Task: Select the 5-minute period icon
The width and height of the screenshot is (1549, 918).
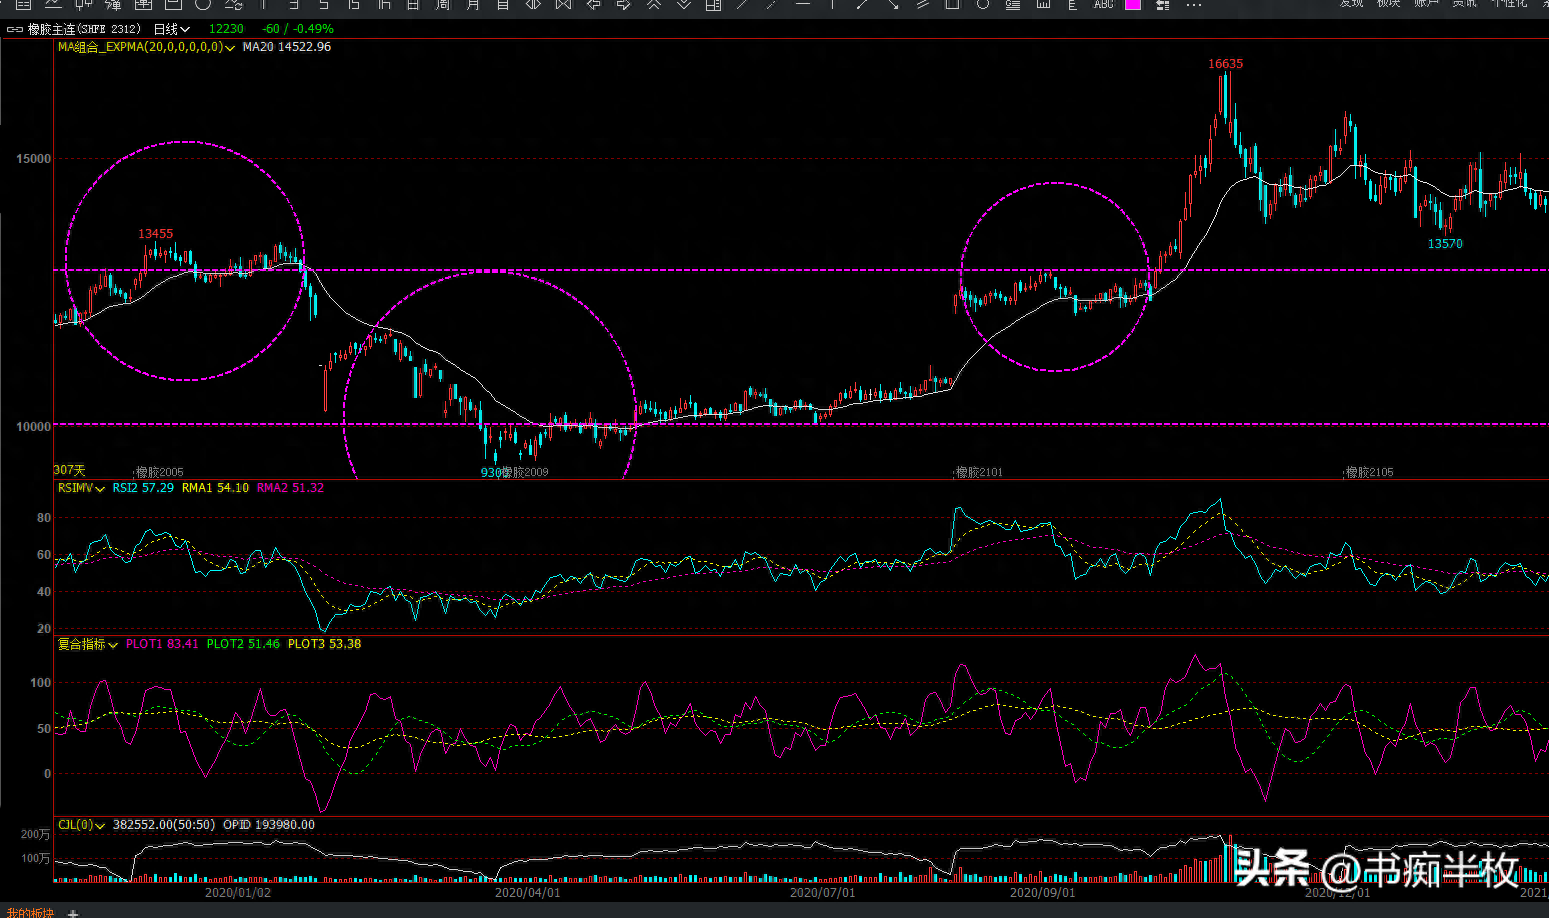Action: (x=324, y=4)
